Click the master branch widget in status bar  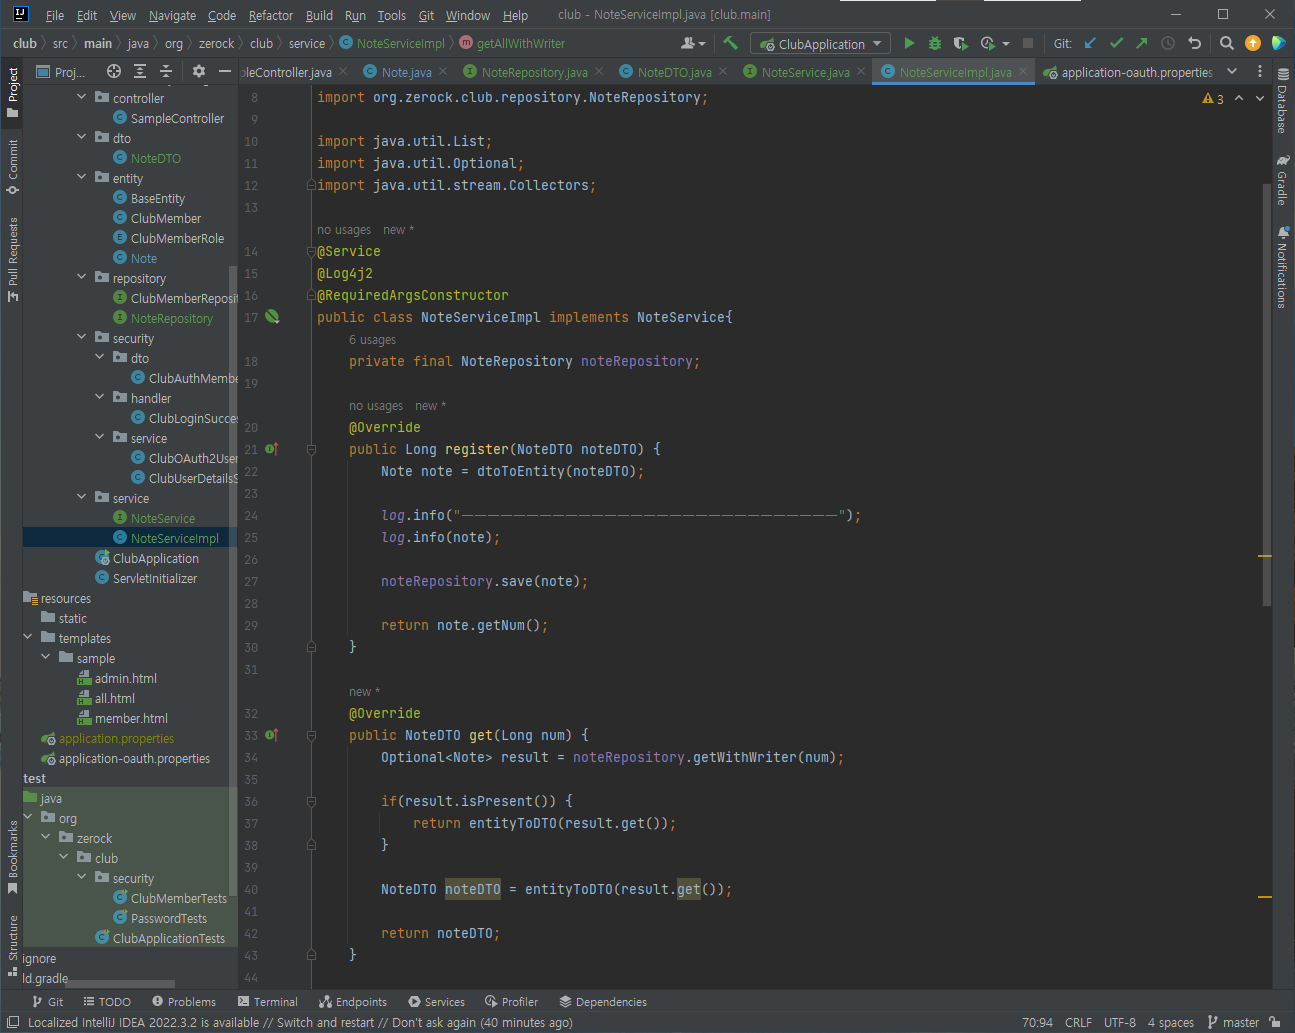(1233, 1022)
